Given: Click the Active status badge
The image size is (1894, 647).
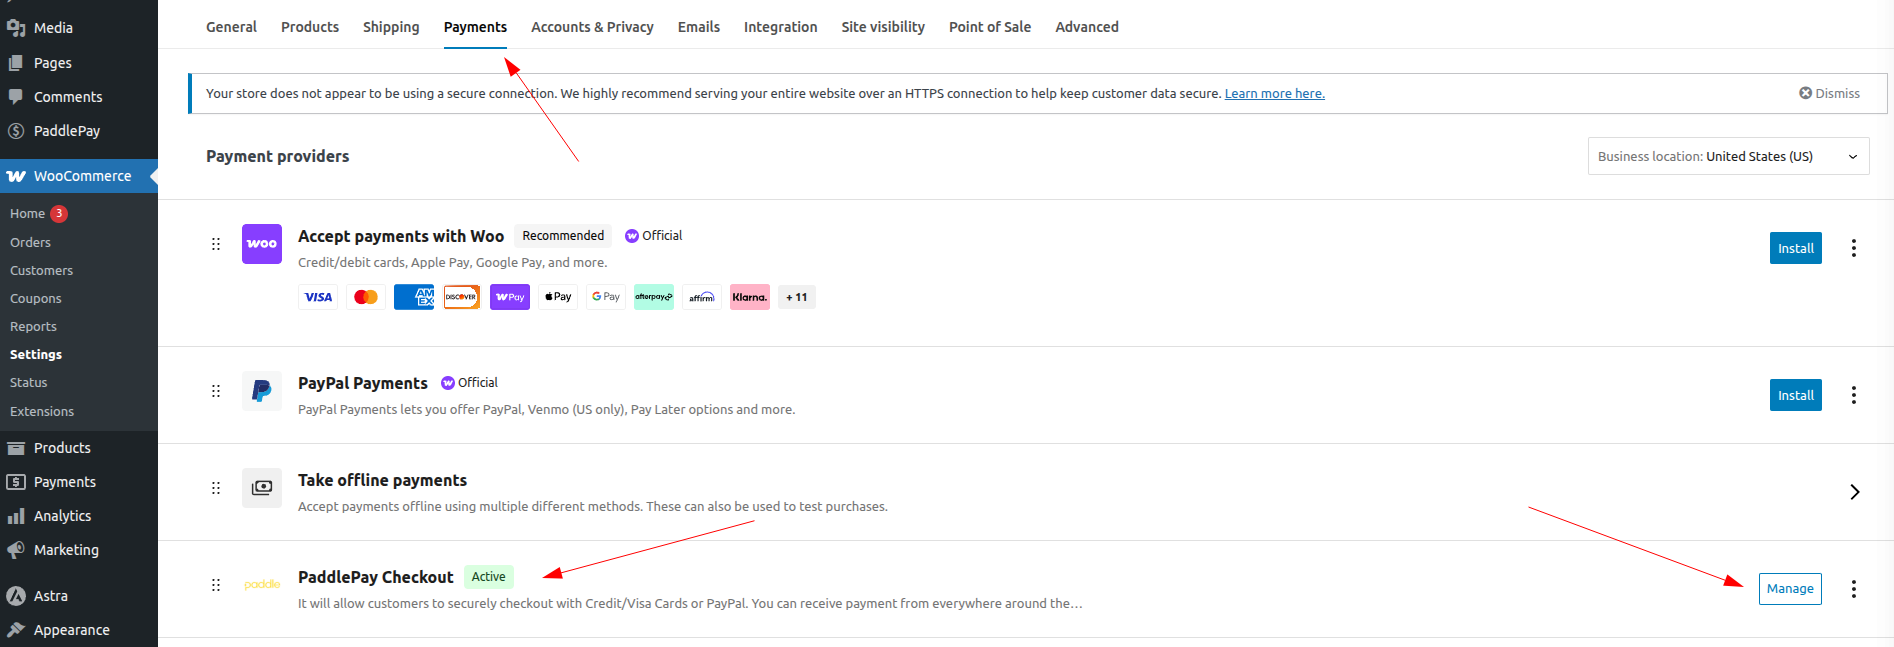Looking at the screenshot, I should pyautogui.click(x=489, y=577).
